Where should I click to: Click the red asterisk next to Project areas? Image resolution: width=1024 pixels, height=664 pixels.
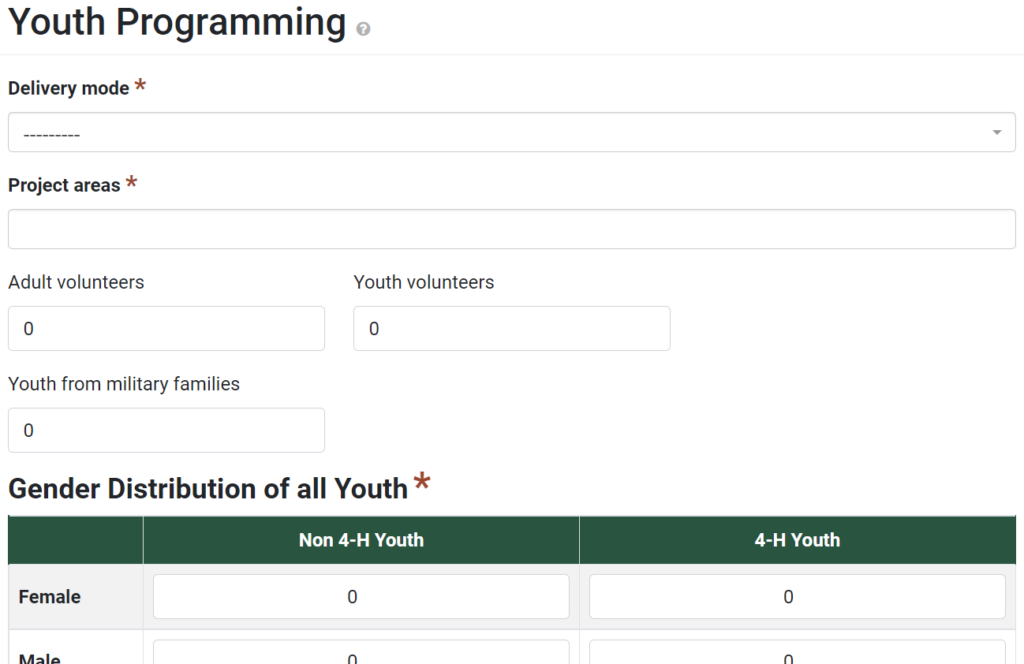pyautogui.click(x=131, y=180)
